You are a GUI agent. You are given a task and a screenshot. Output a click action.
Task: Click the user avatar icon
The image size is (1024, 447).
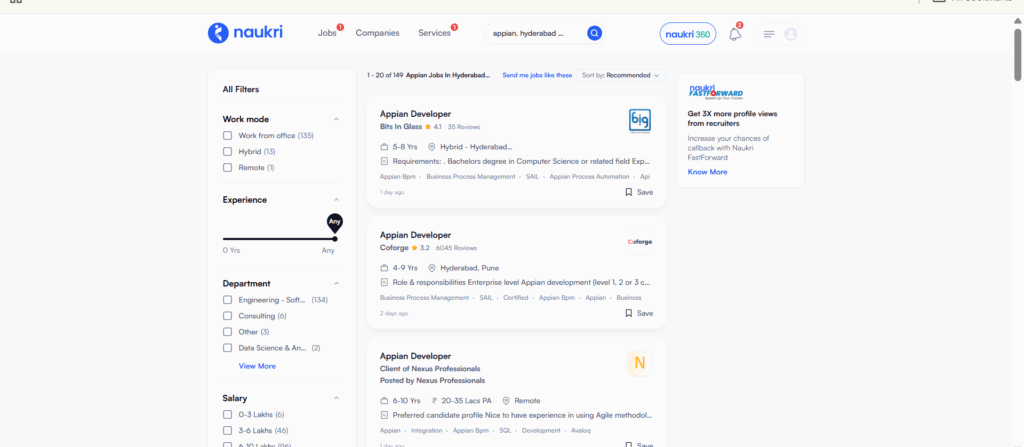(x=790, y=34)
